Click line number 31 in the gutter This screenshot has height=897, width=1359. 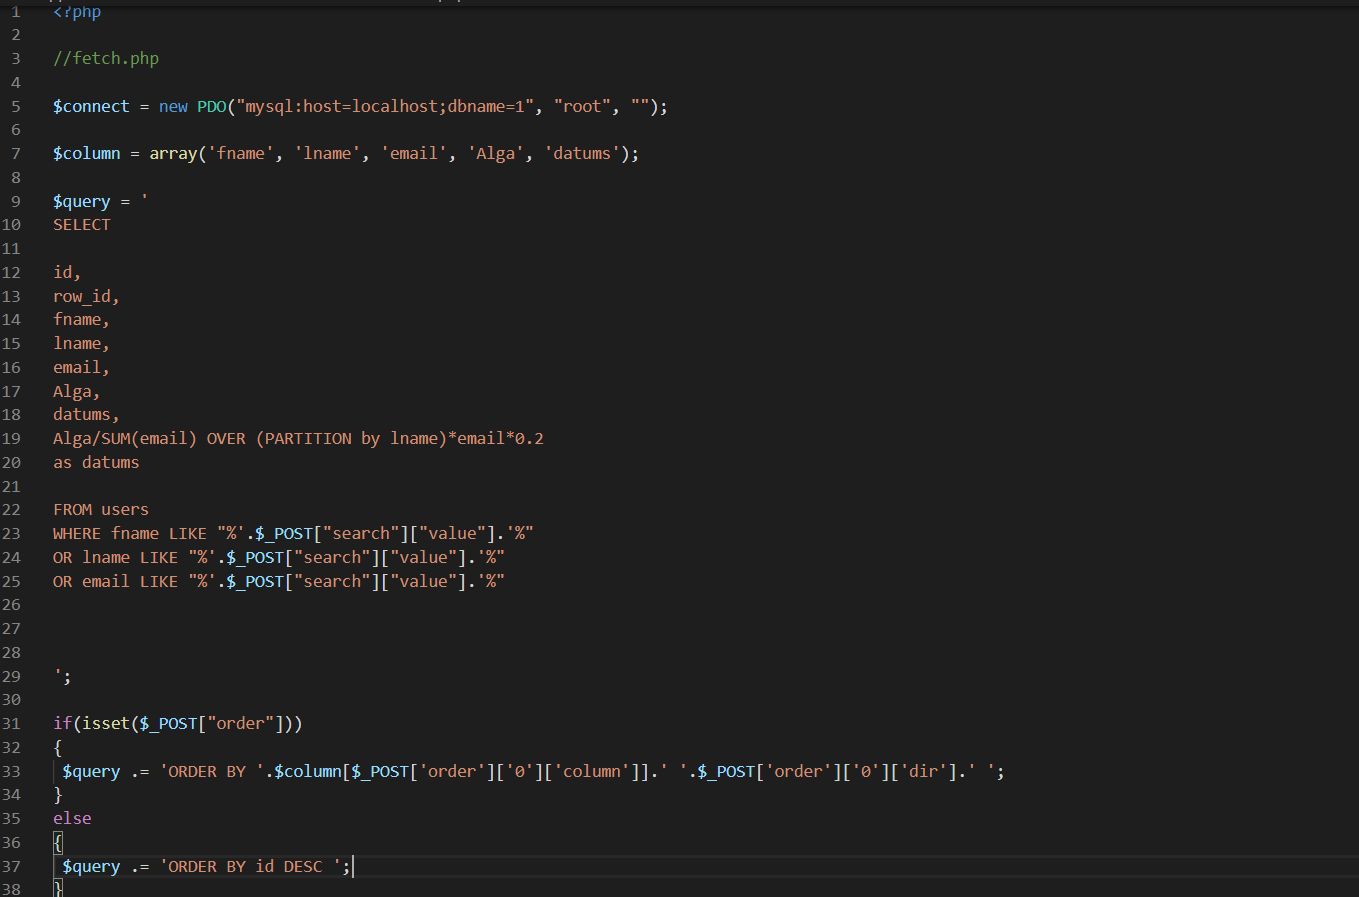pos(11,724)
